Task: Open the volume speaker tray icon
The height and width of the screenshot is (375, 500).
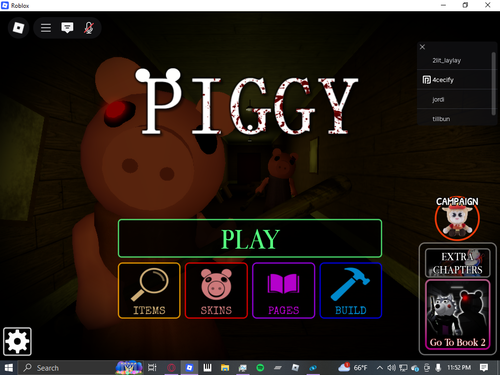Action: tap(391, 368)
